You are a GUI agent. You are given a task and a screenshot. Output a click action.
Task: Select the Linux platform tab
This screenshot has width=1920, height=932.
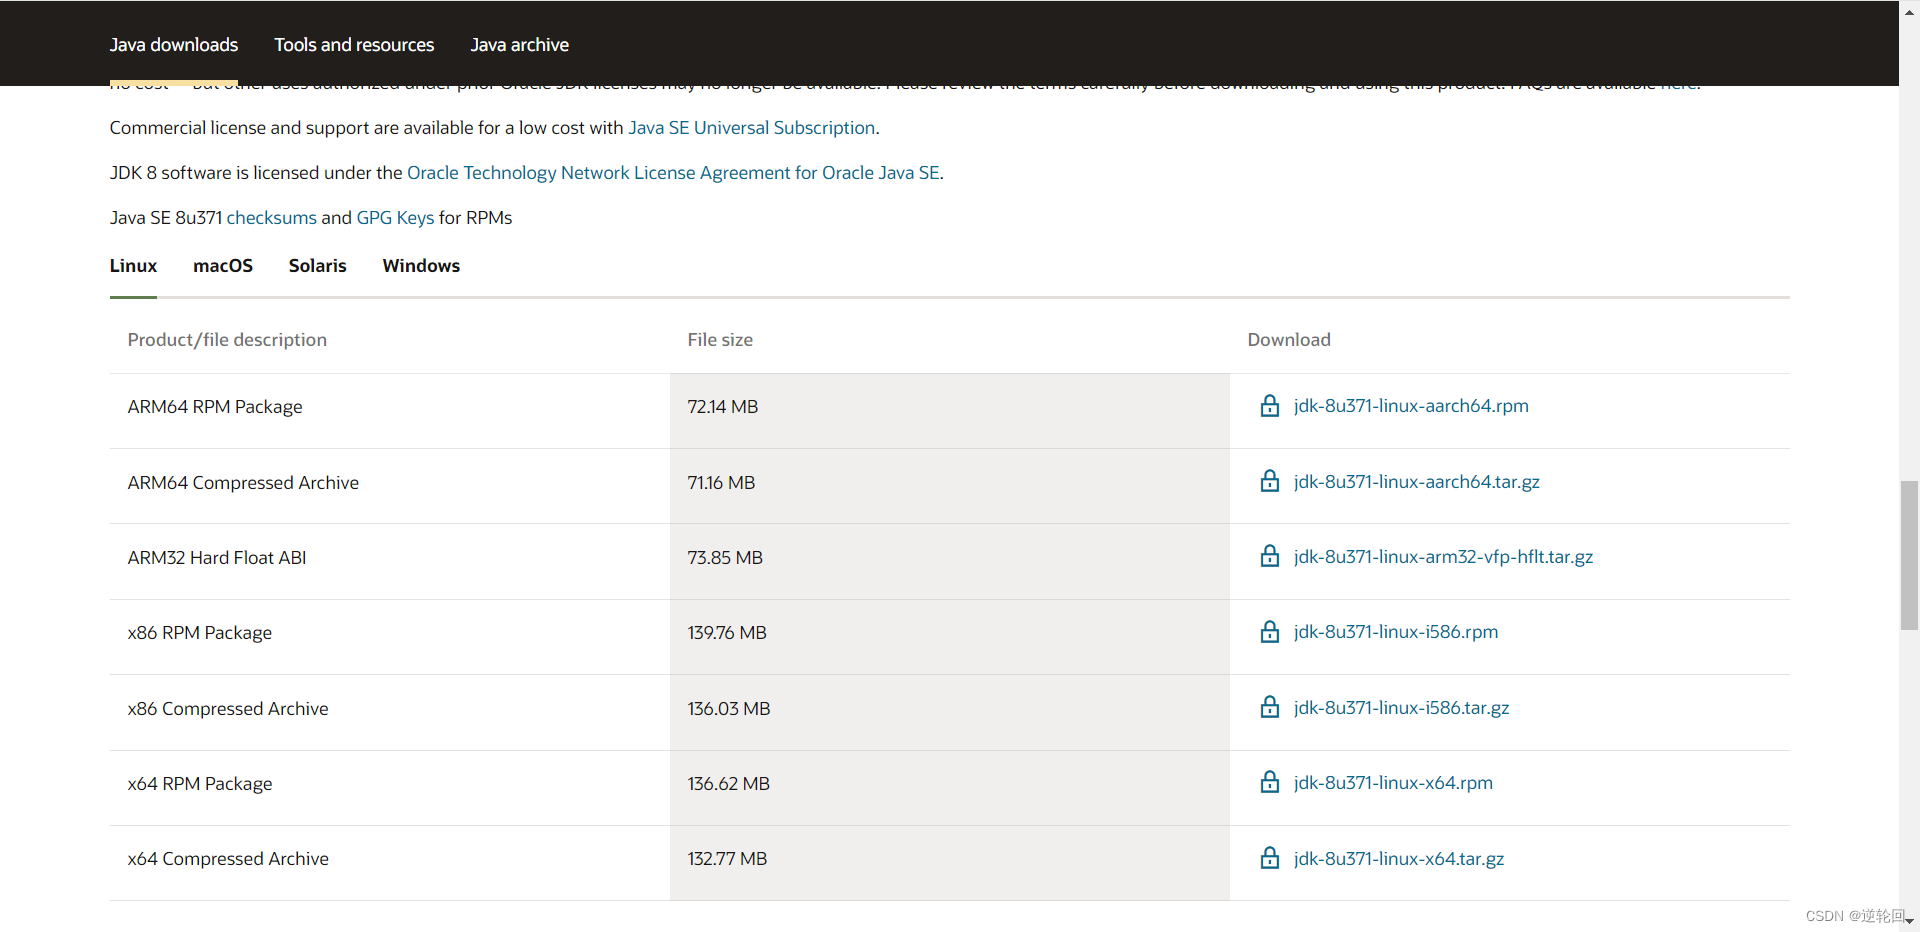(x=133, y=266)
